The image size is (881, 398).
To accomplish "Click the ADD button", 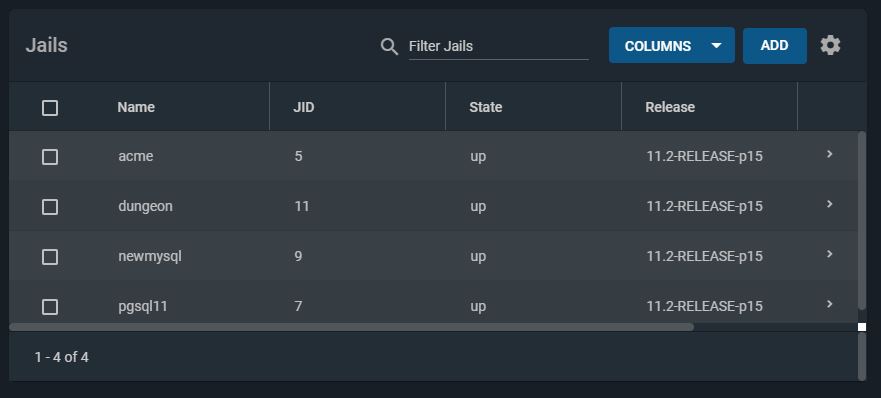I will (774, 46).
